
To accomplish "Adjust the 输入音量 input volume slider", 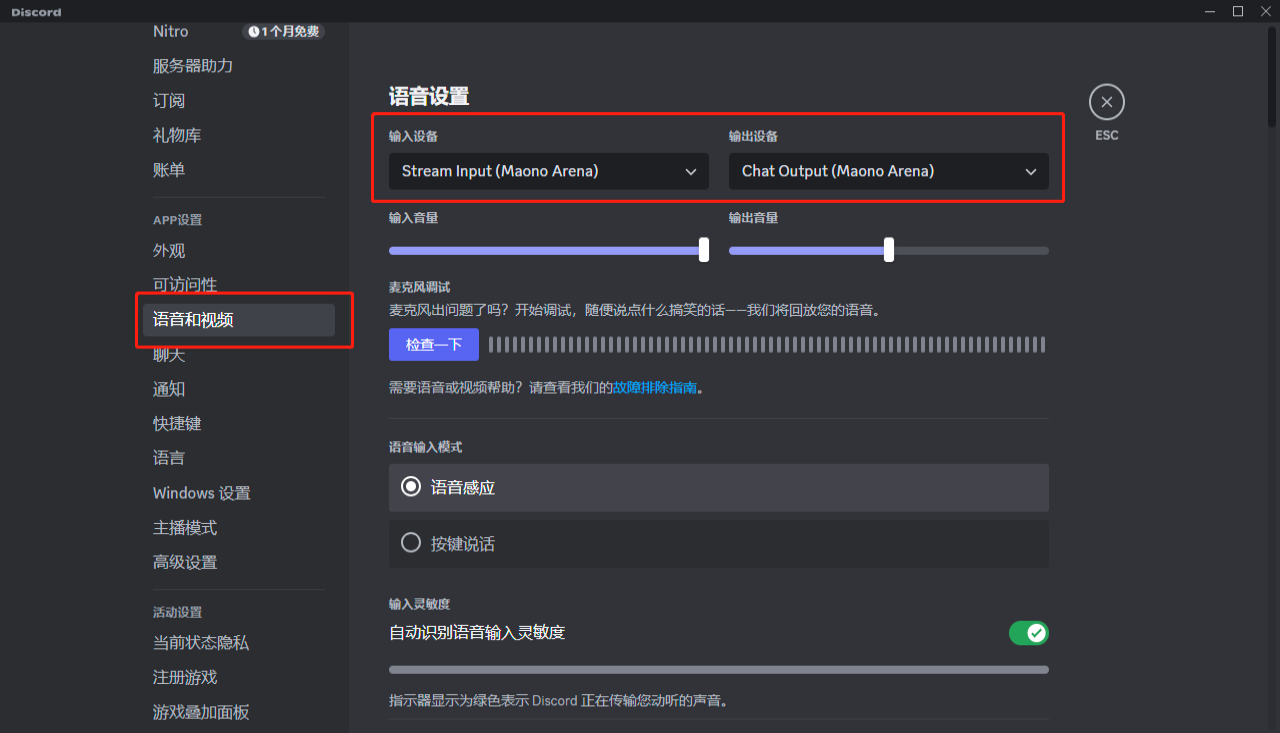I will point(703,250).
